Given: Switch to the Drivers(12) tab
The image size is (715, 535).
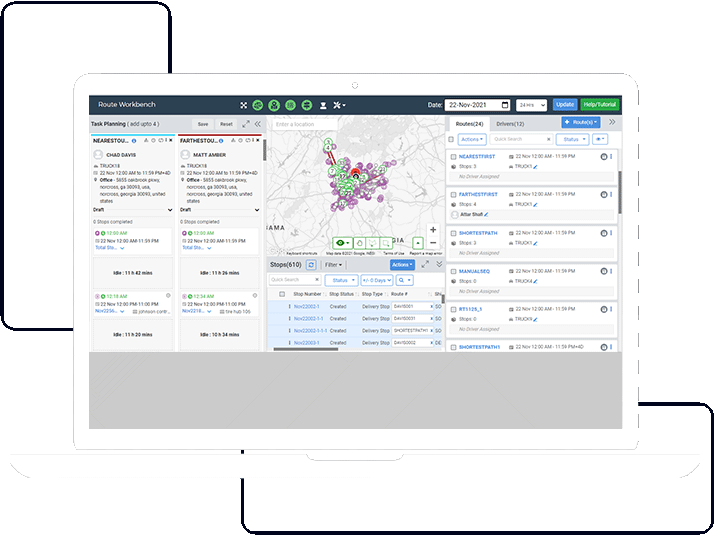Looking at the screenshot, I should (511, 123).
